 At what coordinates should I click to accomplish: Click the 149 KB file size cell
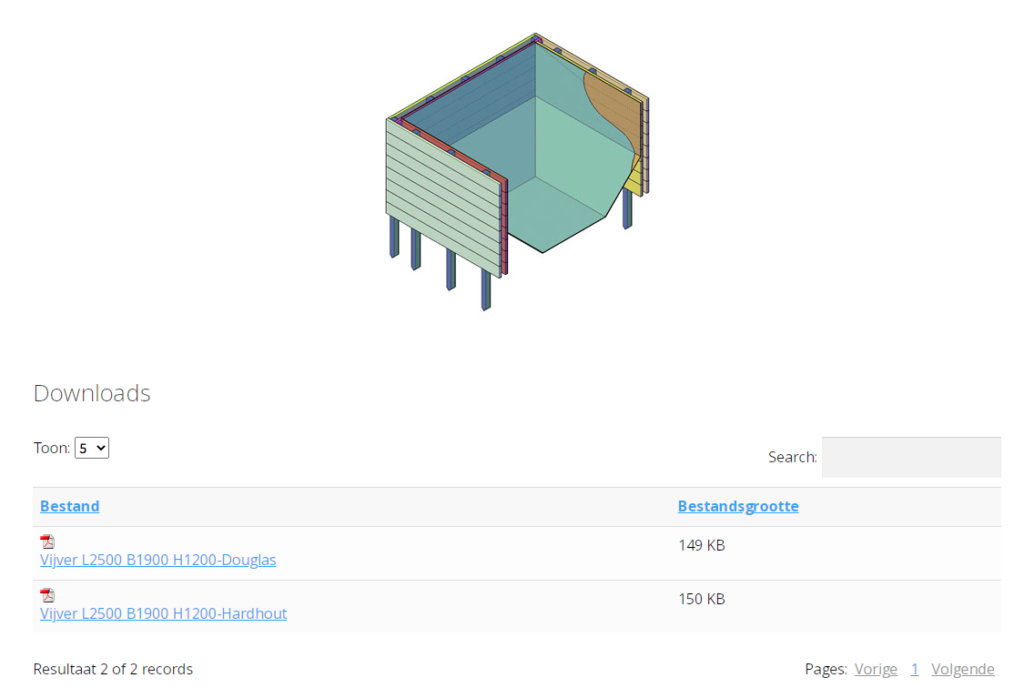click(x=701, y=546)
